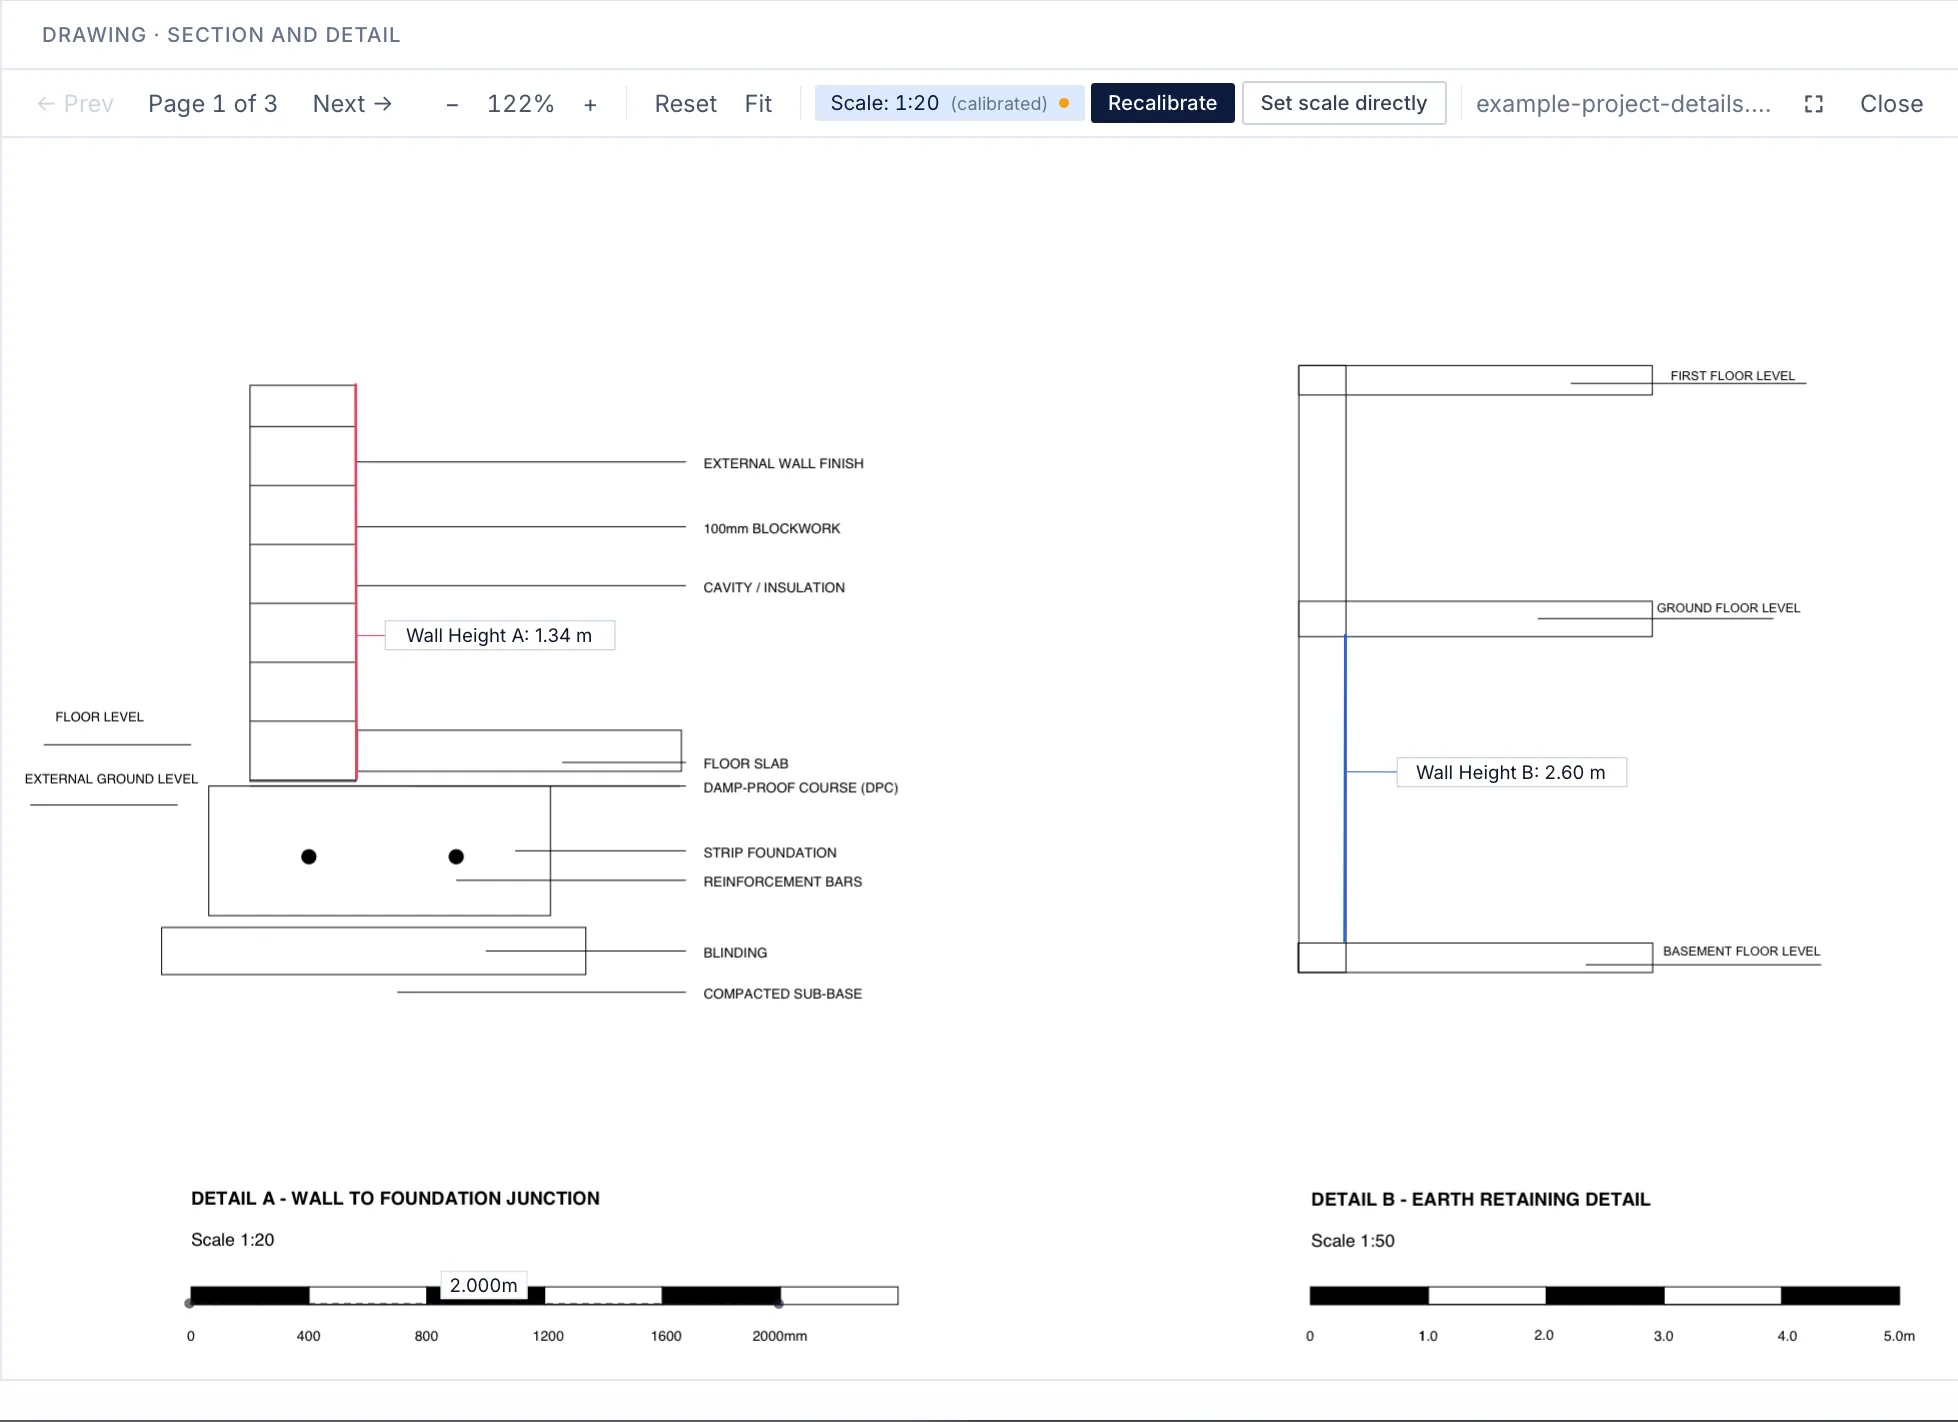Click the 2.000m calibration label

click(483, 1285)
